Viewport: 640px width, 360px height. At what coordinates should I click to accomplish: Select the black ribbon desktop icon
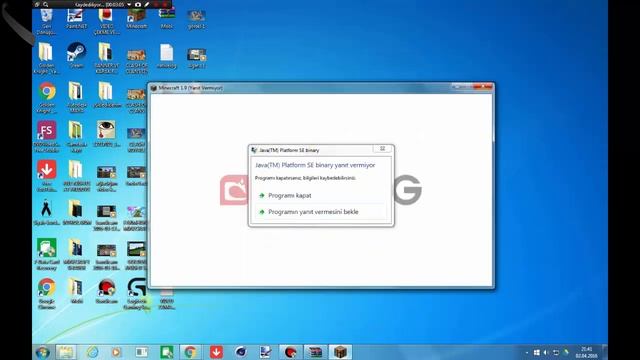tap(47, 212)
